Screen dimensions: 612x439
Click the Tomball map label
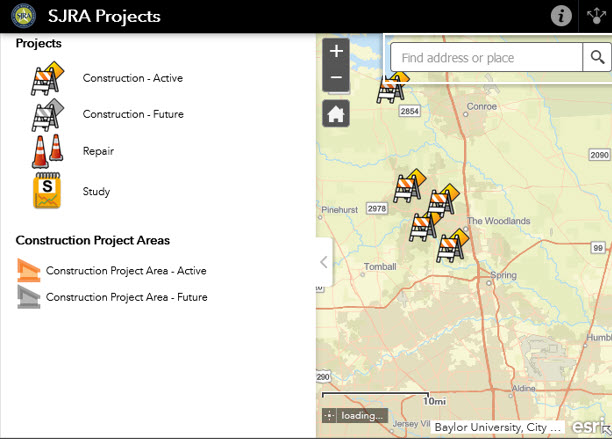tap(380, 267)
